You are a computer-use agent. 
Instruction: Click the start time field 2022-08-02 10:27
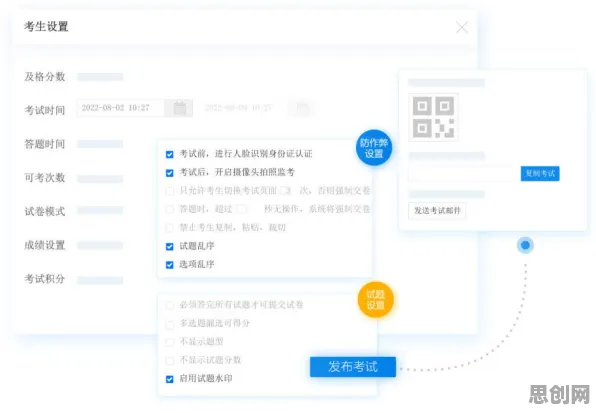coord(120,108)
